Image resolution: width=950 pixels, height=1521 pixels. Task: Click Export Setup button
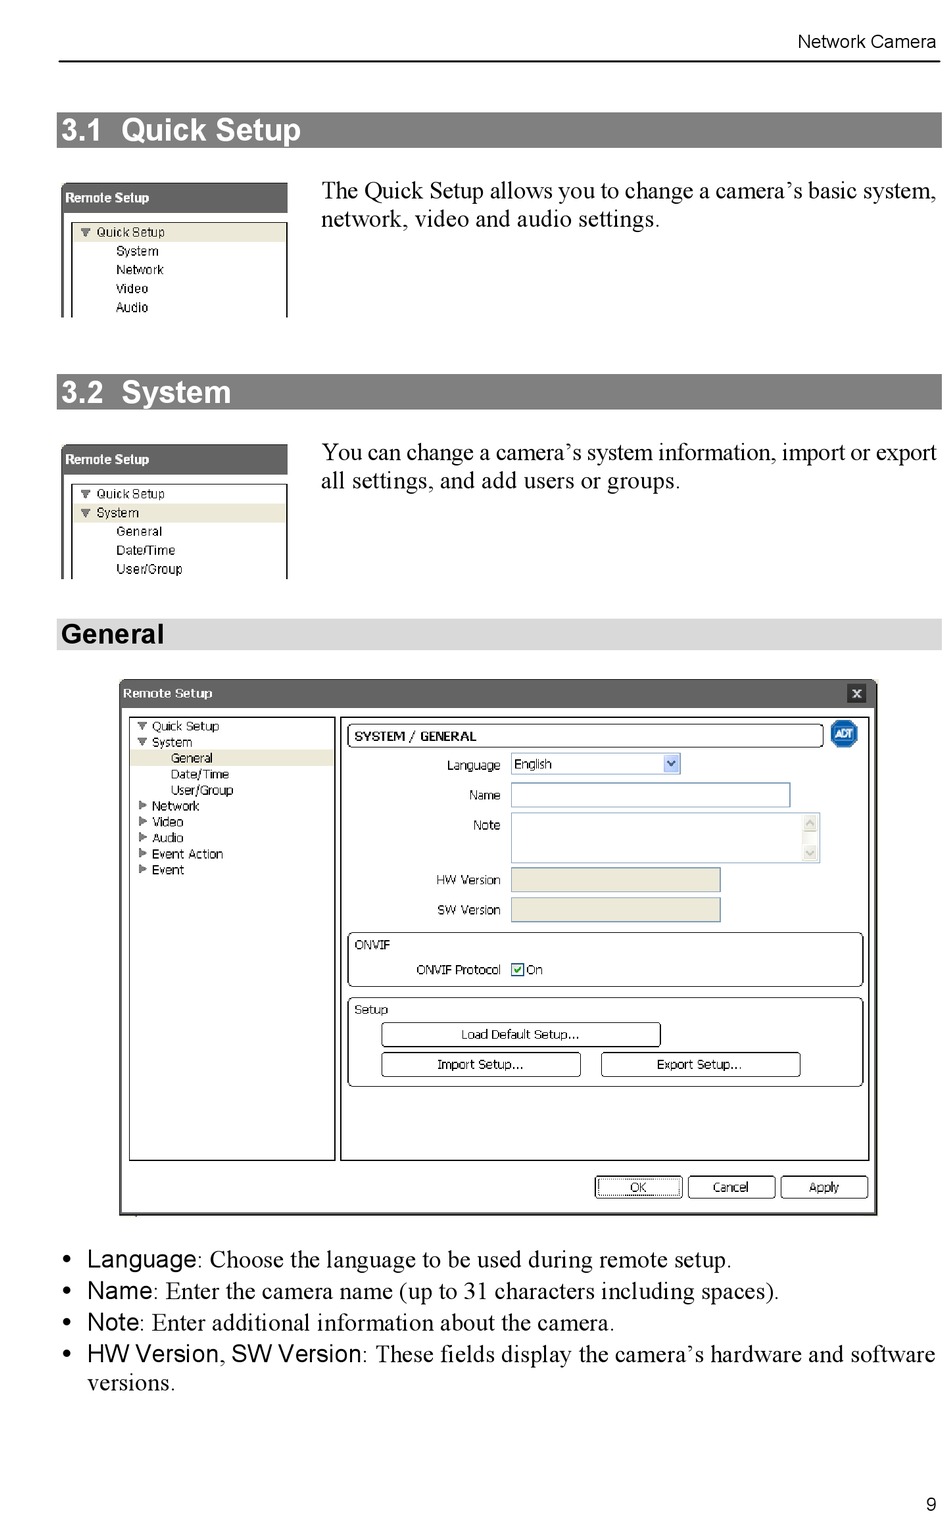(x=700, y=1064)
